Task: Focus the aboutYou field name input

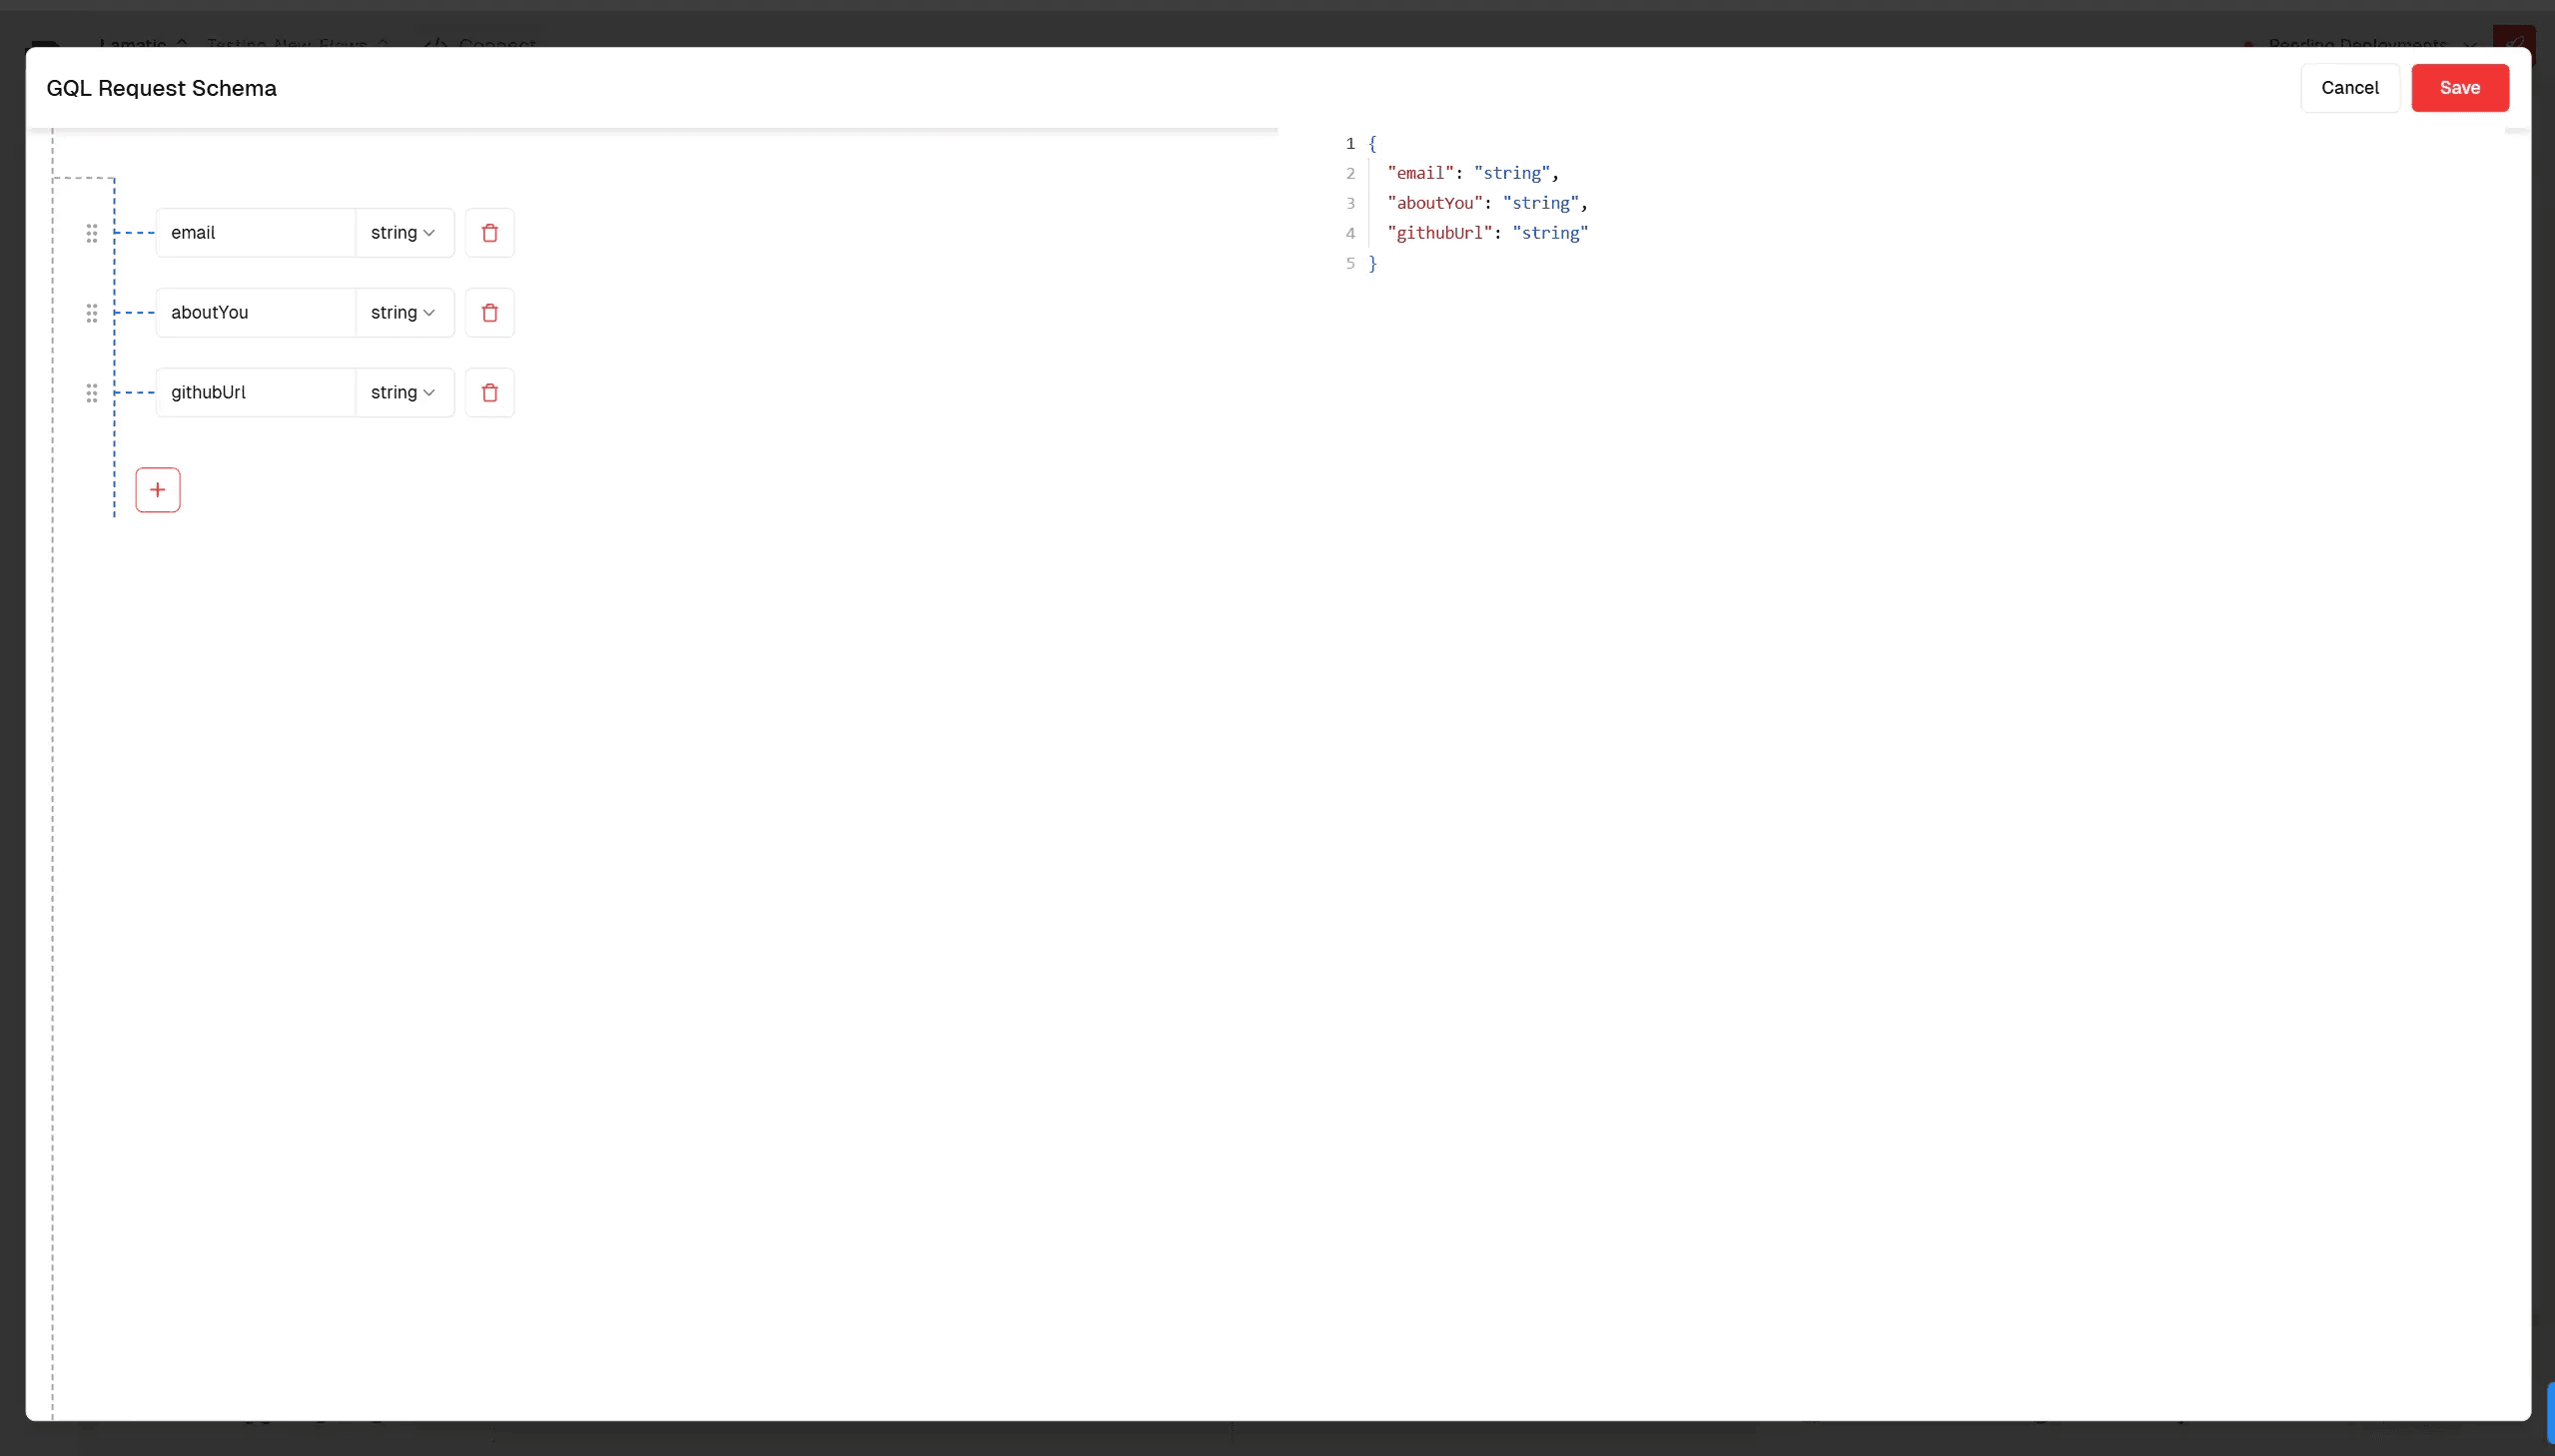Action: (256, 313)
